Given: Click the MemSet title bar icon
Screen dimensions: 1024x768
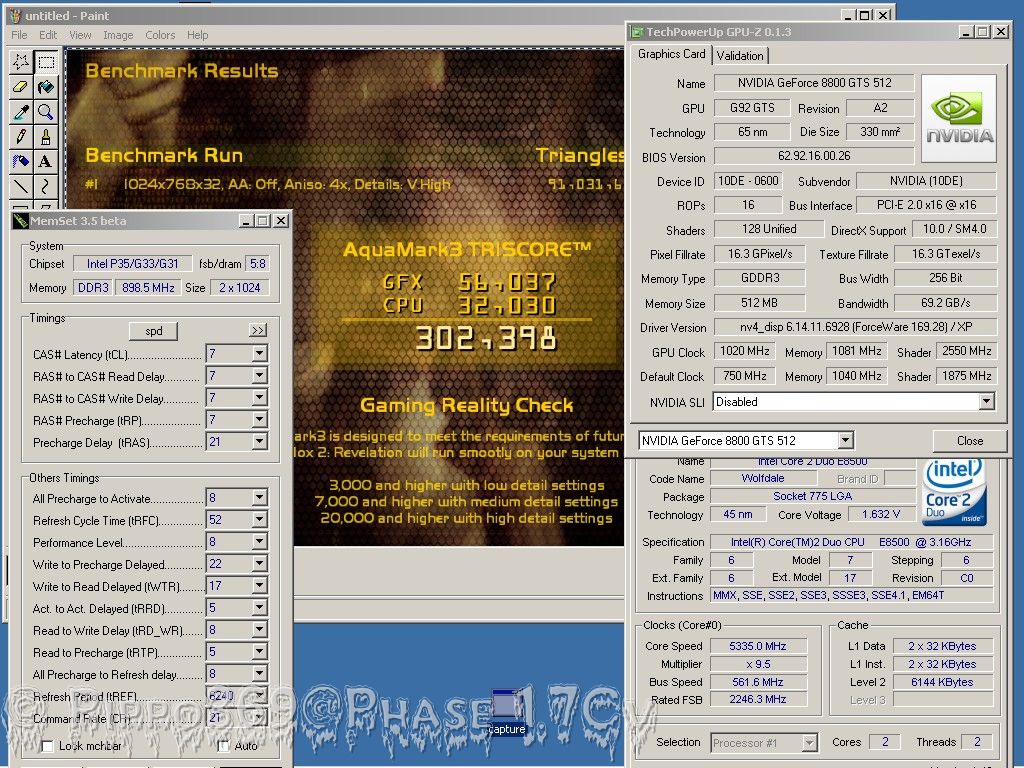Looking at the screenshot, I should (x=20, y=221).
